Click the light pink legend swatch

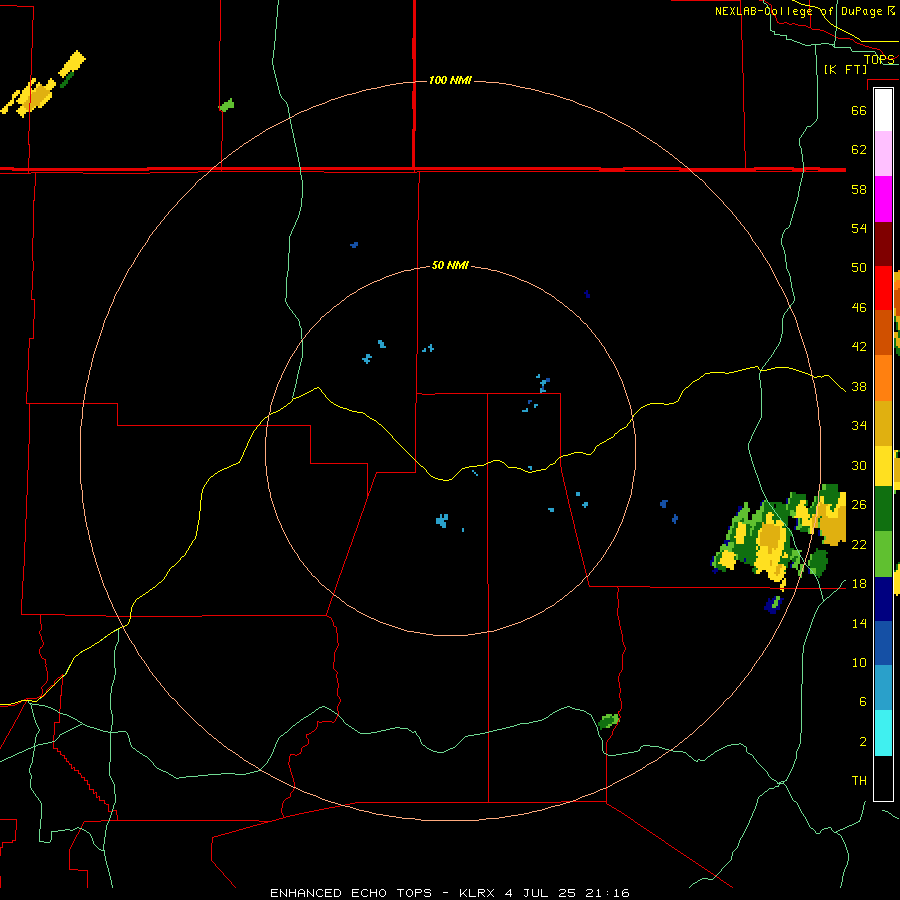tap(883, 154)
